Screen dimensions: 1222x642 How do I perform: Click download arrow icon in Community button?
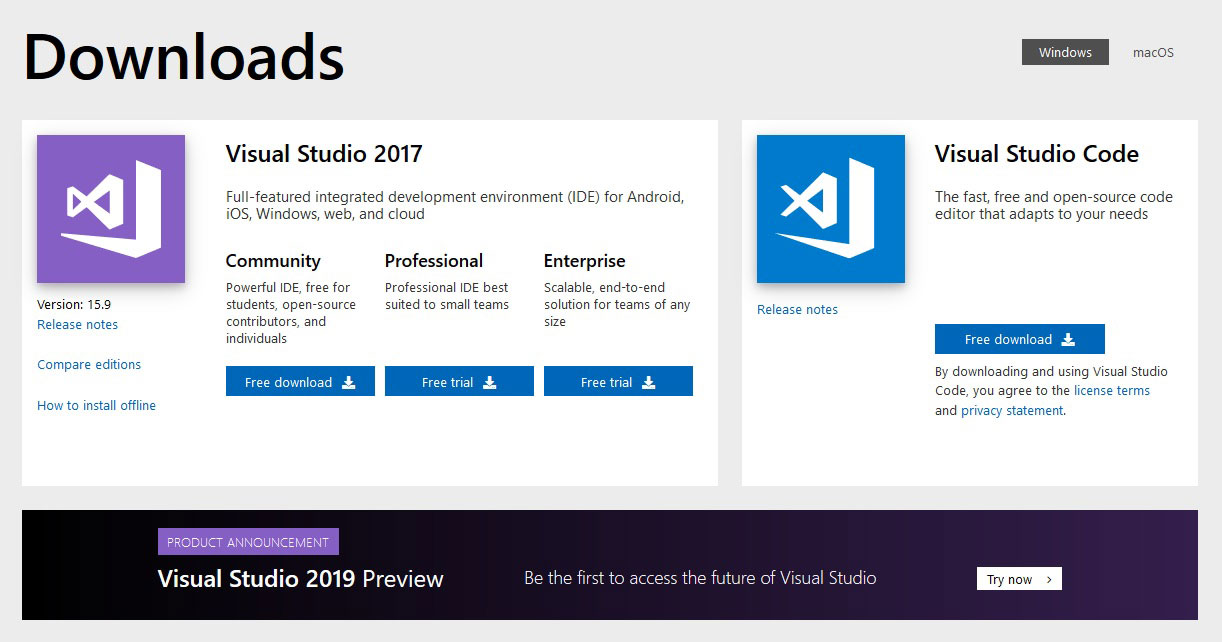(x=349, y=382)
